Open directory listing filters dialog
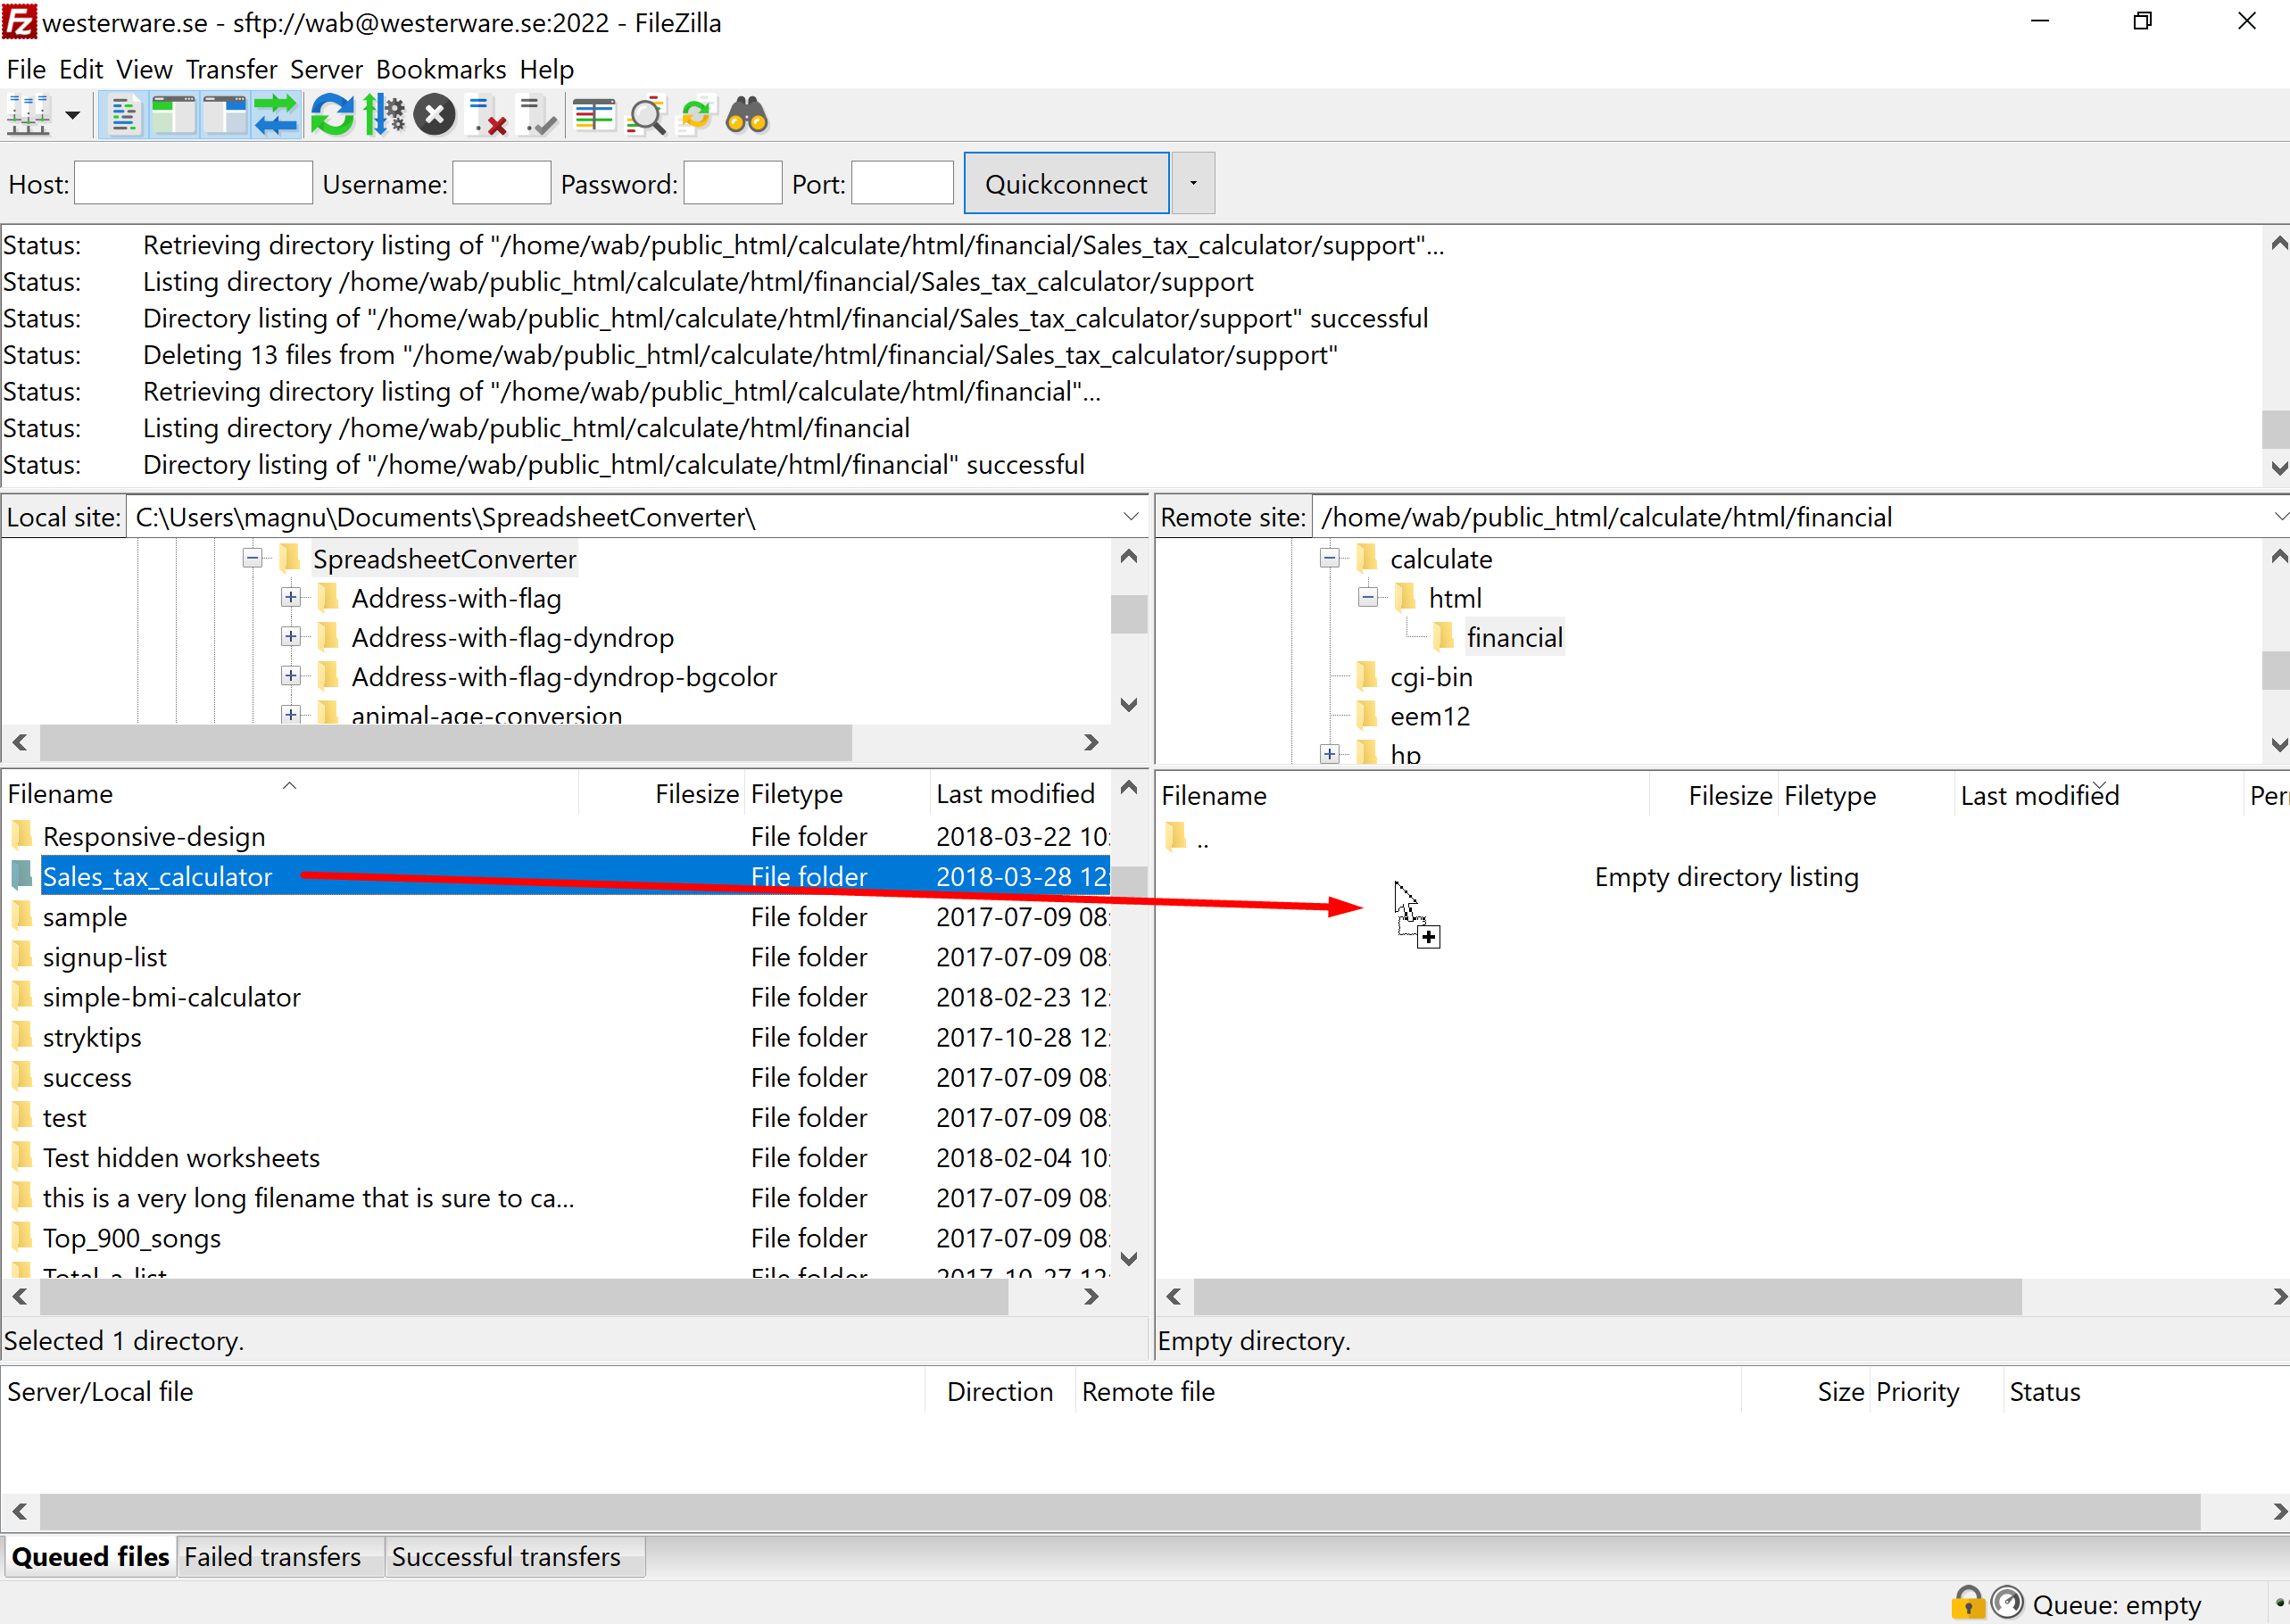2290x1624 pixels. (x=594, y=116)
